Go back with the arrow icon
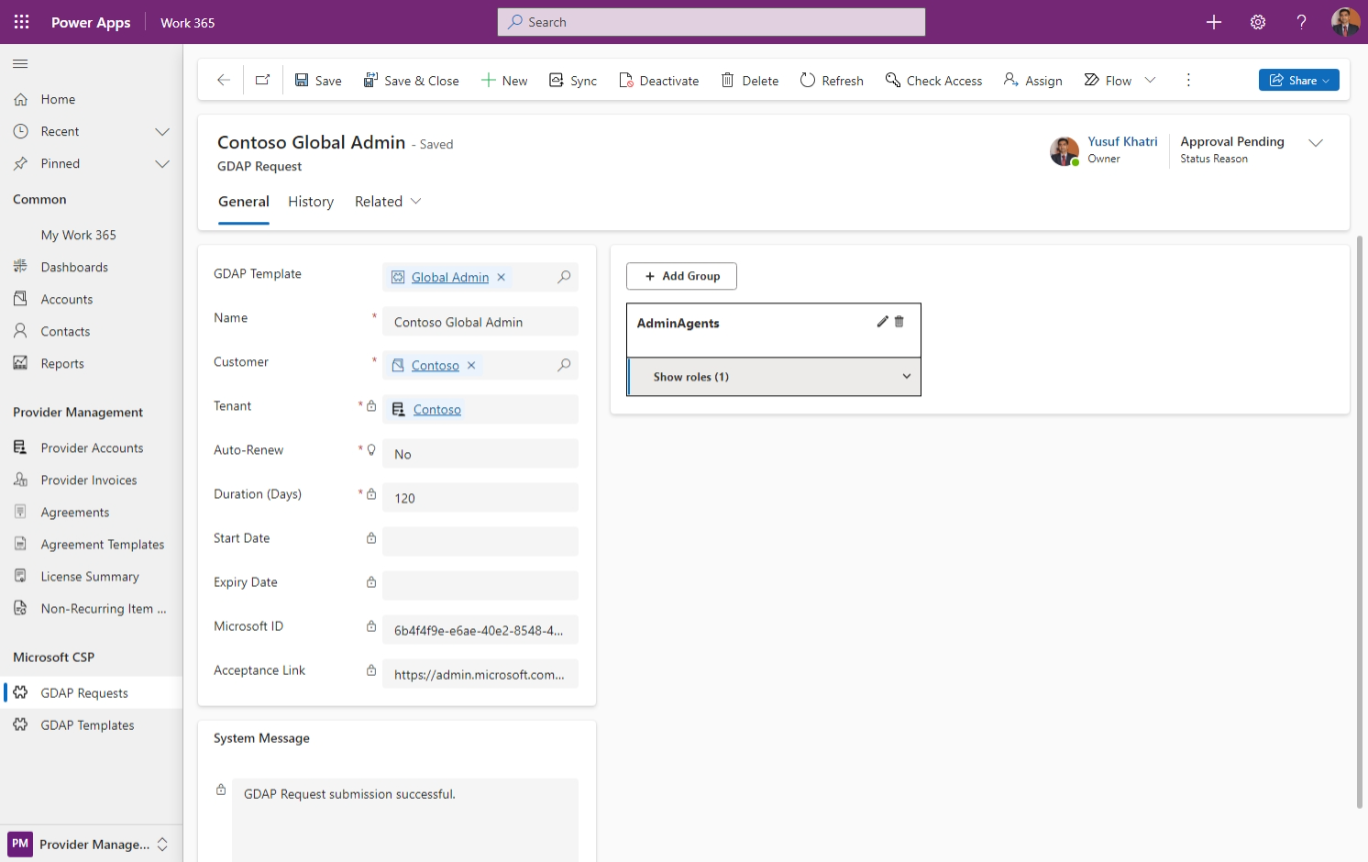 click(x=223, y=80)
